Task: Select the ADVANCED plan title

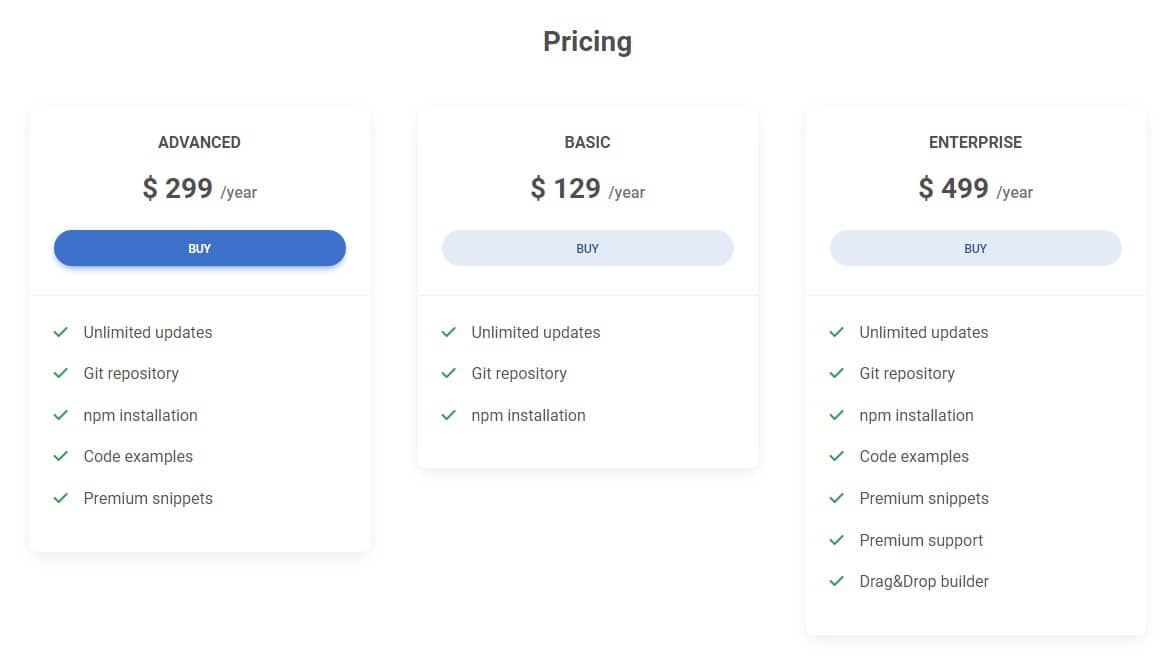Action: click(x=199, y=142)
